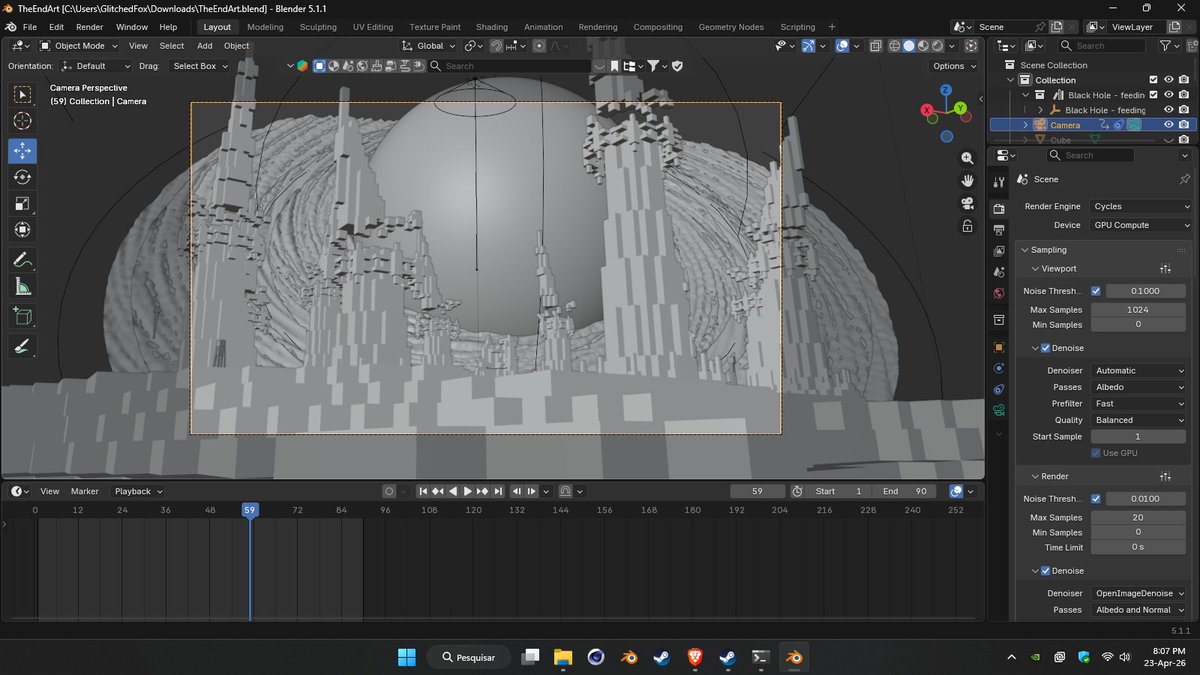Viewport: 1200px width, 675px height.
Task: Open the File menu
Action: click(x=29, y=27)
